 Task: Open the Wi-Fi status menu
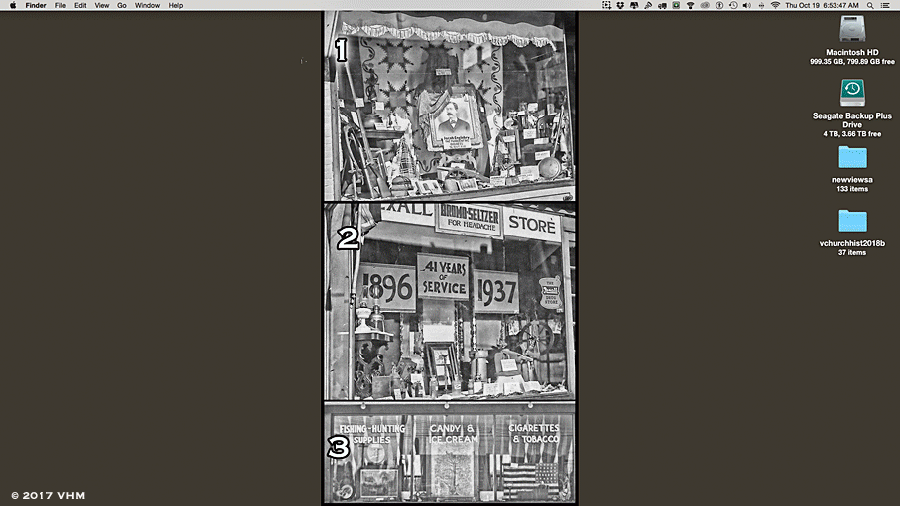tap(775, 5)
